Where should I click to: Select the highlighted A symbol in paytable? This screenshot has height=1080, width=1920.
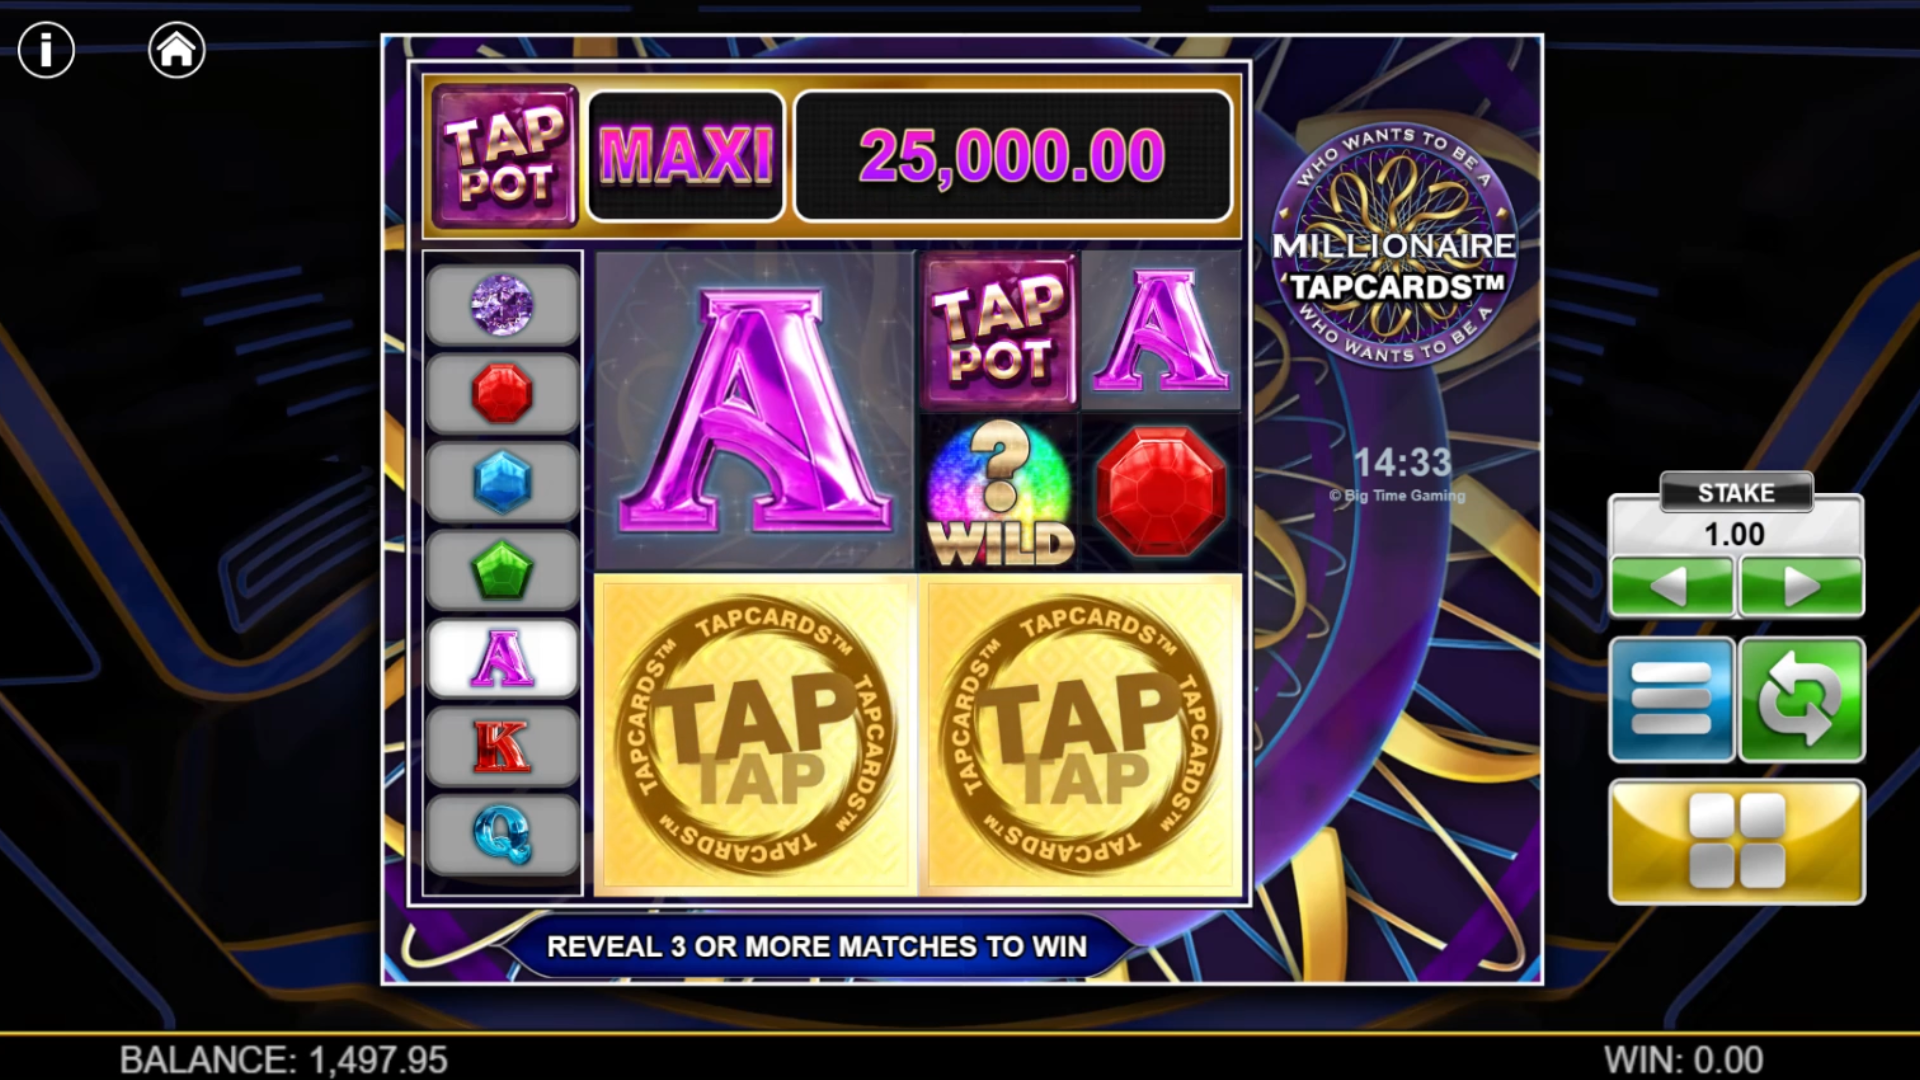pos(502,658)
